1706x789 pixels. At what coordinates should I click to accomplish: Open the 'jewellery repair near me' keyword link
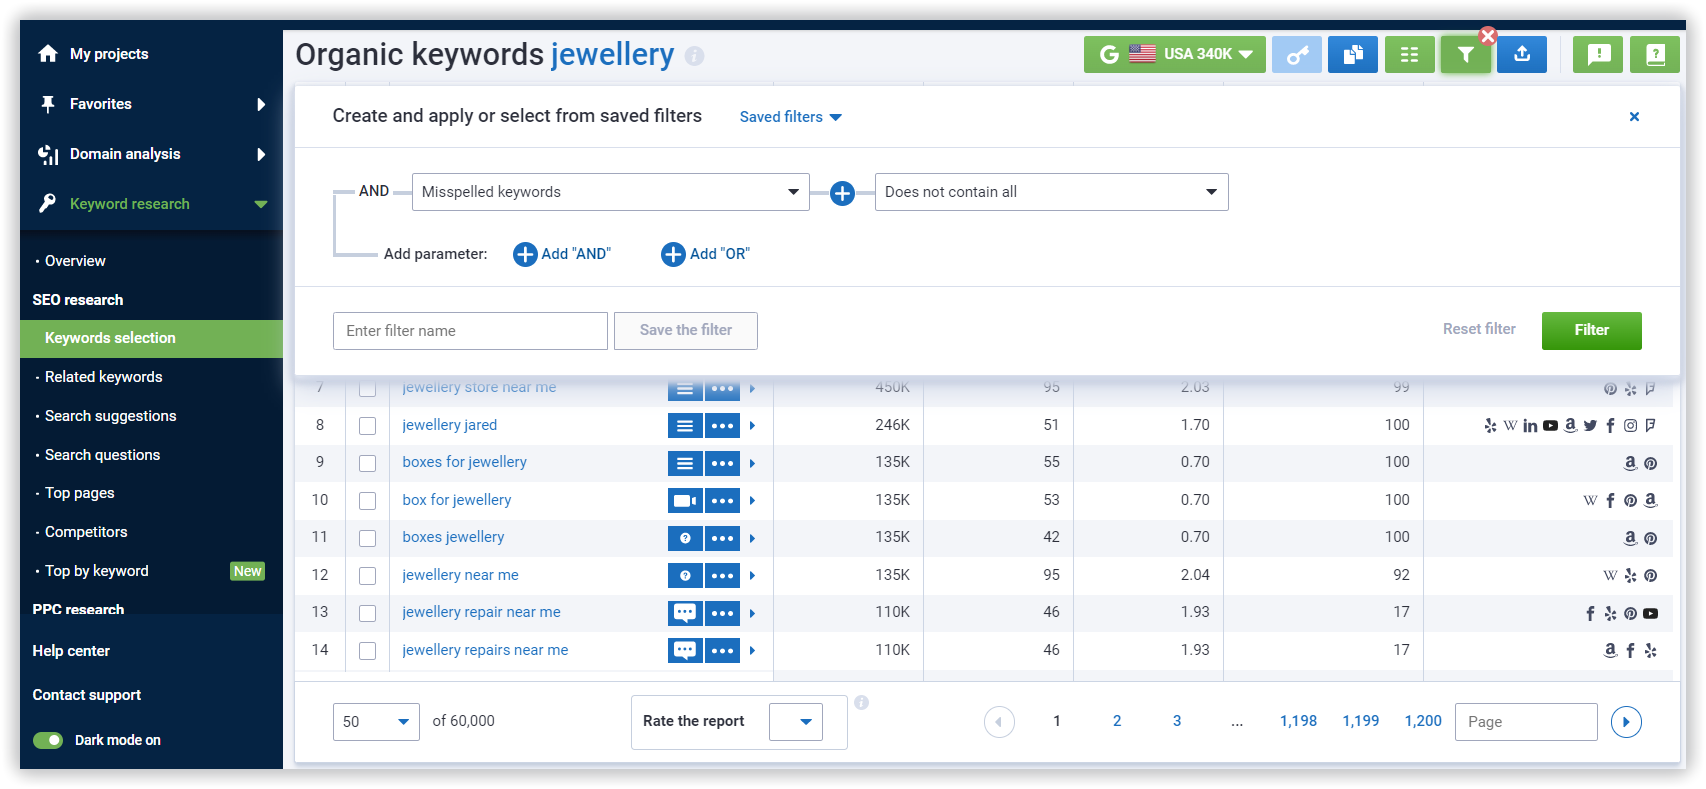tap(481, 612)
